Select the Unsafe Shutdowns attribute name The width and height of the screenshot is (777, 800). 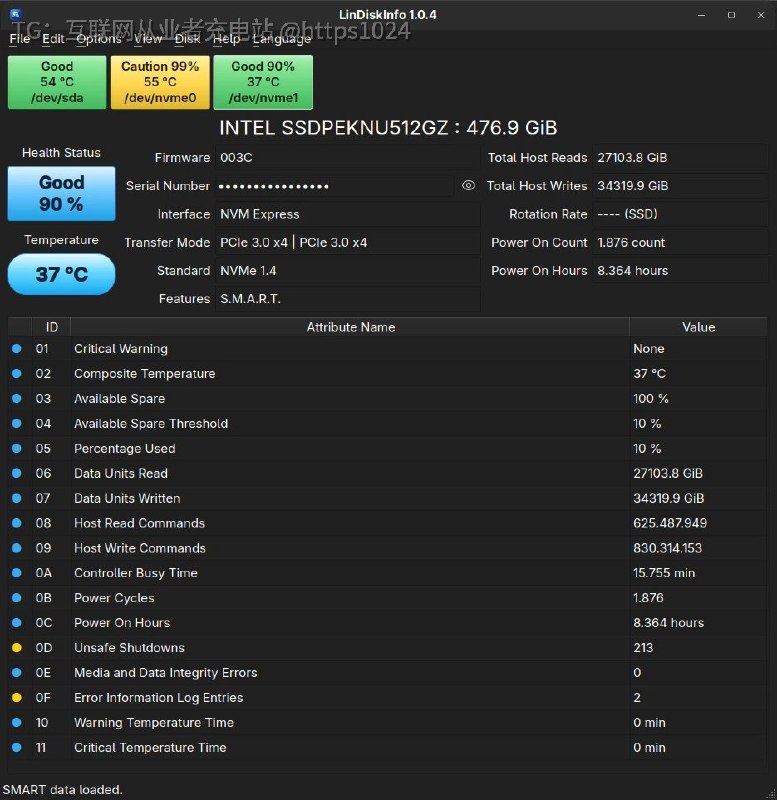[x=130, y=647]
